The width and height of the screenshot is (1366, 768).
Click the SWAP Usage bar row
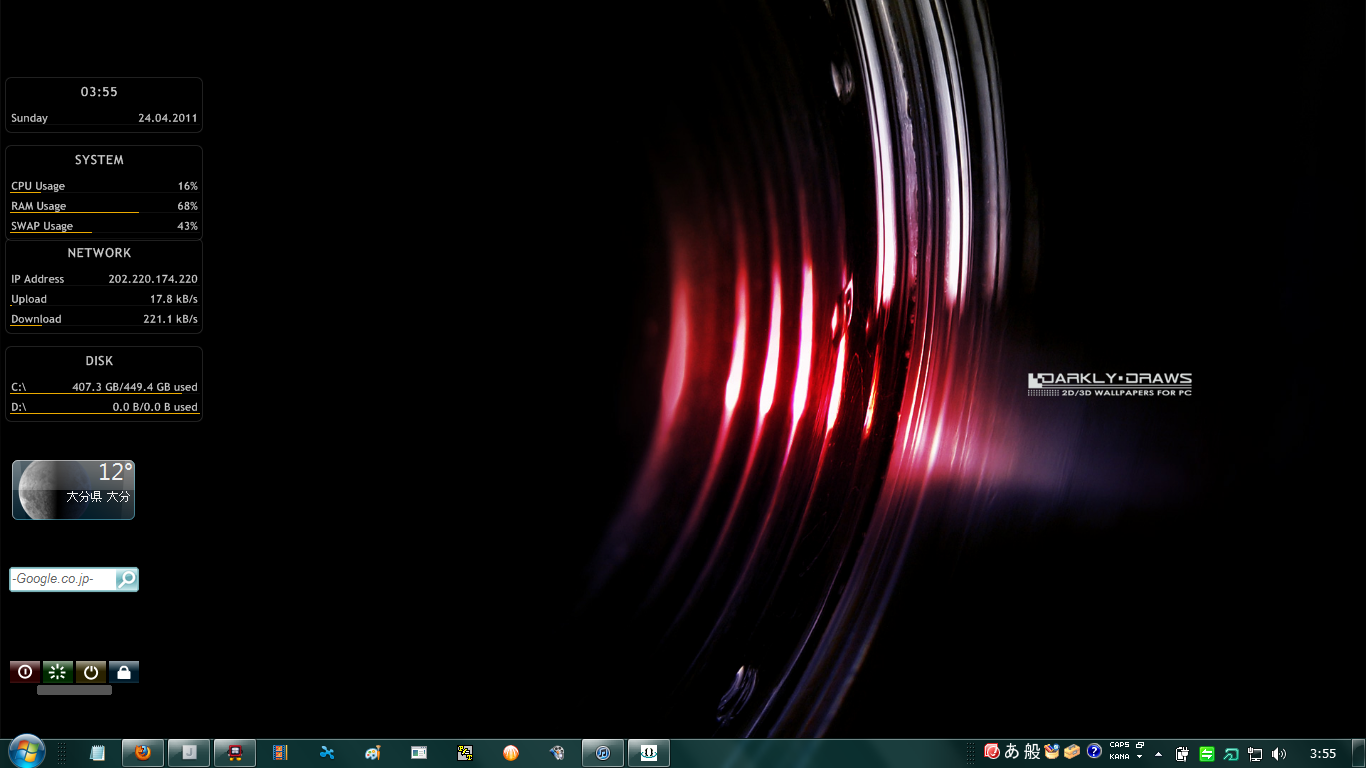tap(104, 226)
